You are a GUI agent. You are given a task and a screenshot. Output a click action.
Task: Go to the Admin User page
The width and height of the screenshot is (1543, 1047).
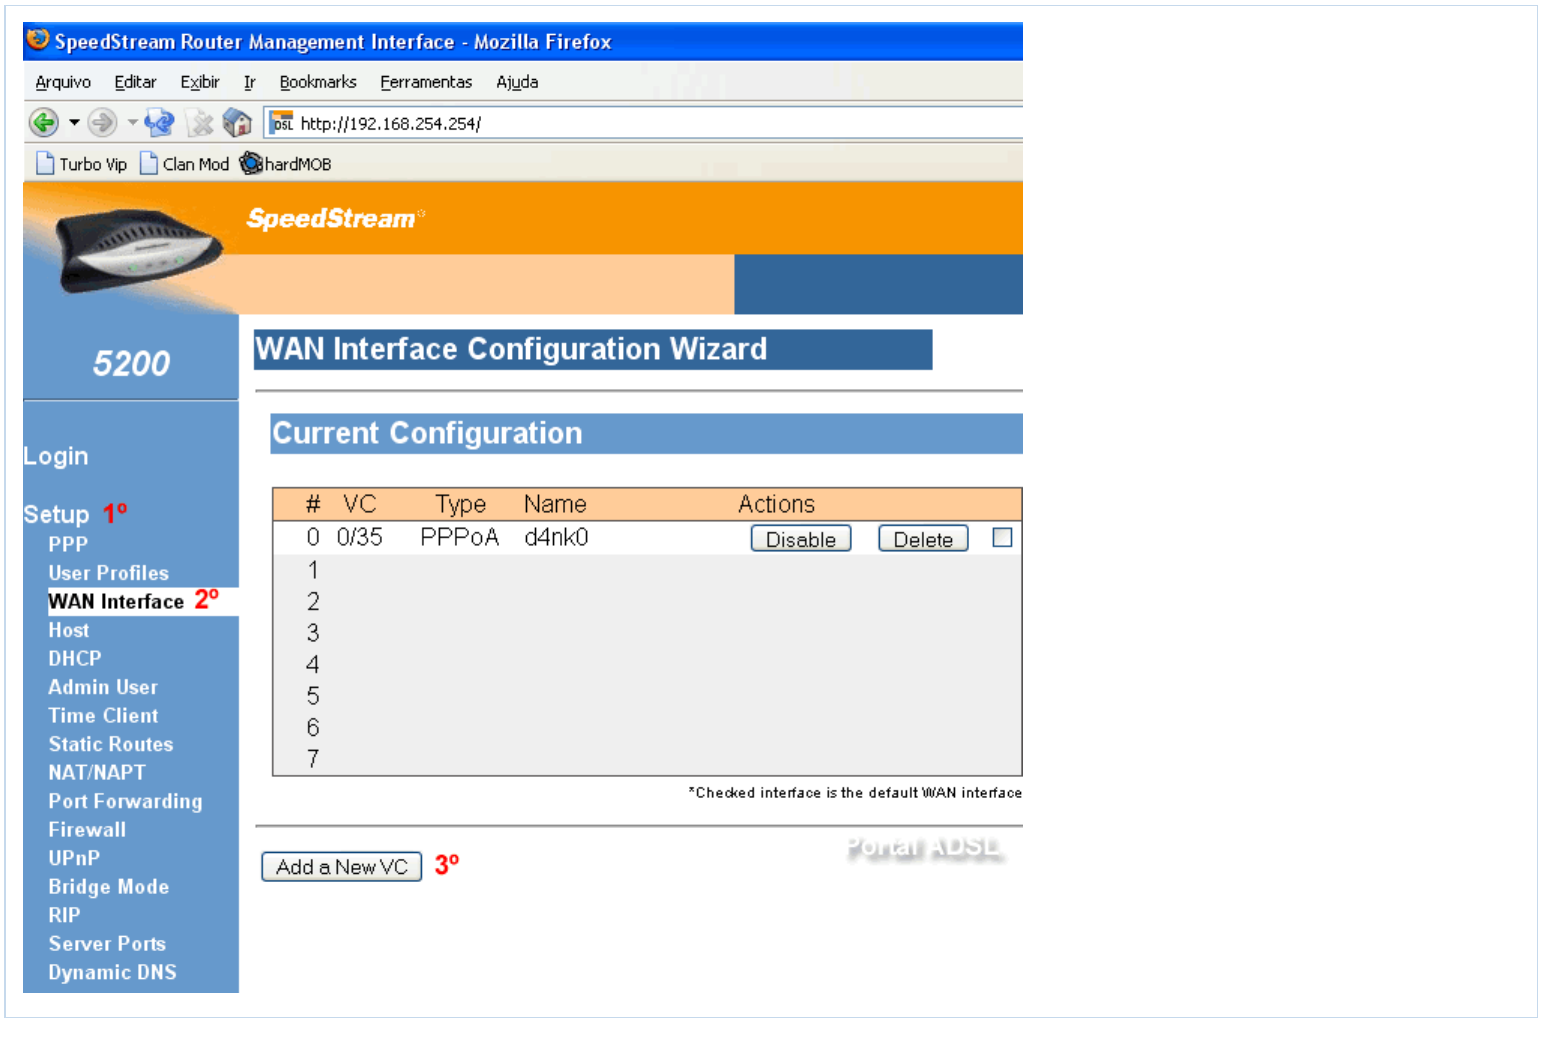click(103, 687)
